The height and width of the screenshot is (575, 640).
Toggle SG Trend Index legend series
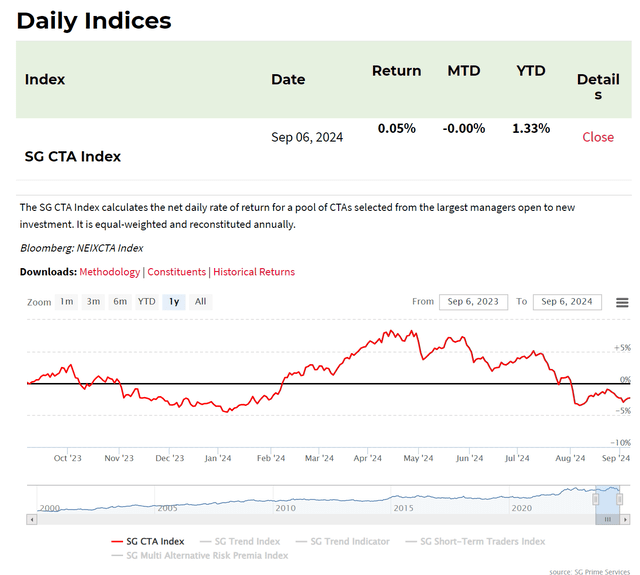240,542
